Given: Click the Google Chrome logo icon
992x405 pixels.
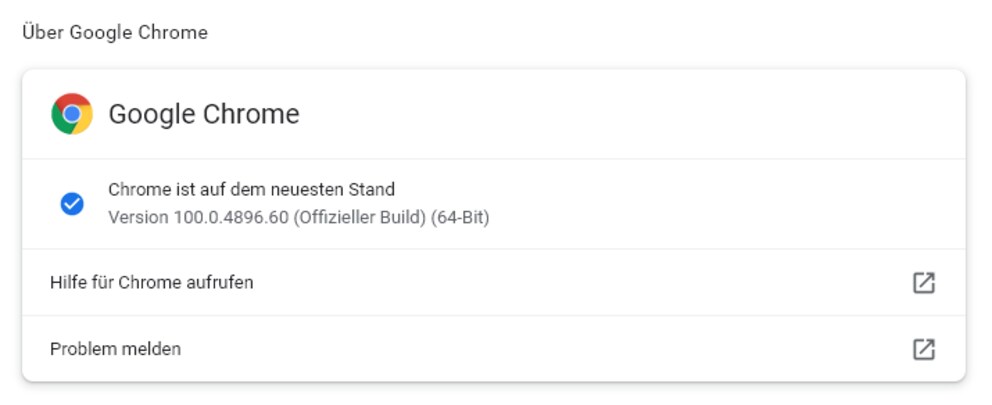Looking at the screenshot, I should (72, 114).
